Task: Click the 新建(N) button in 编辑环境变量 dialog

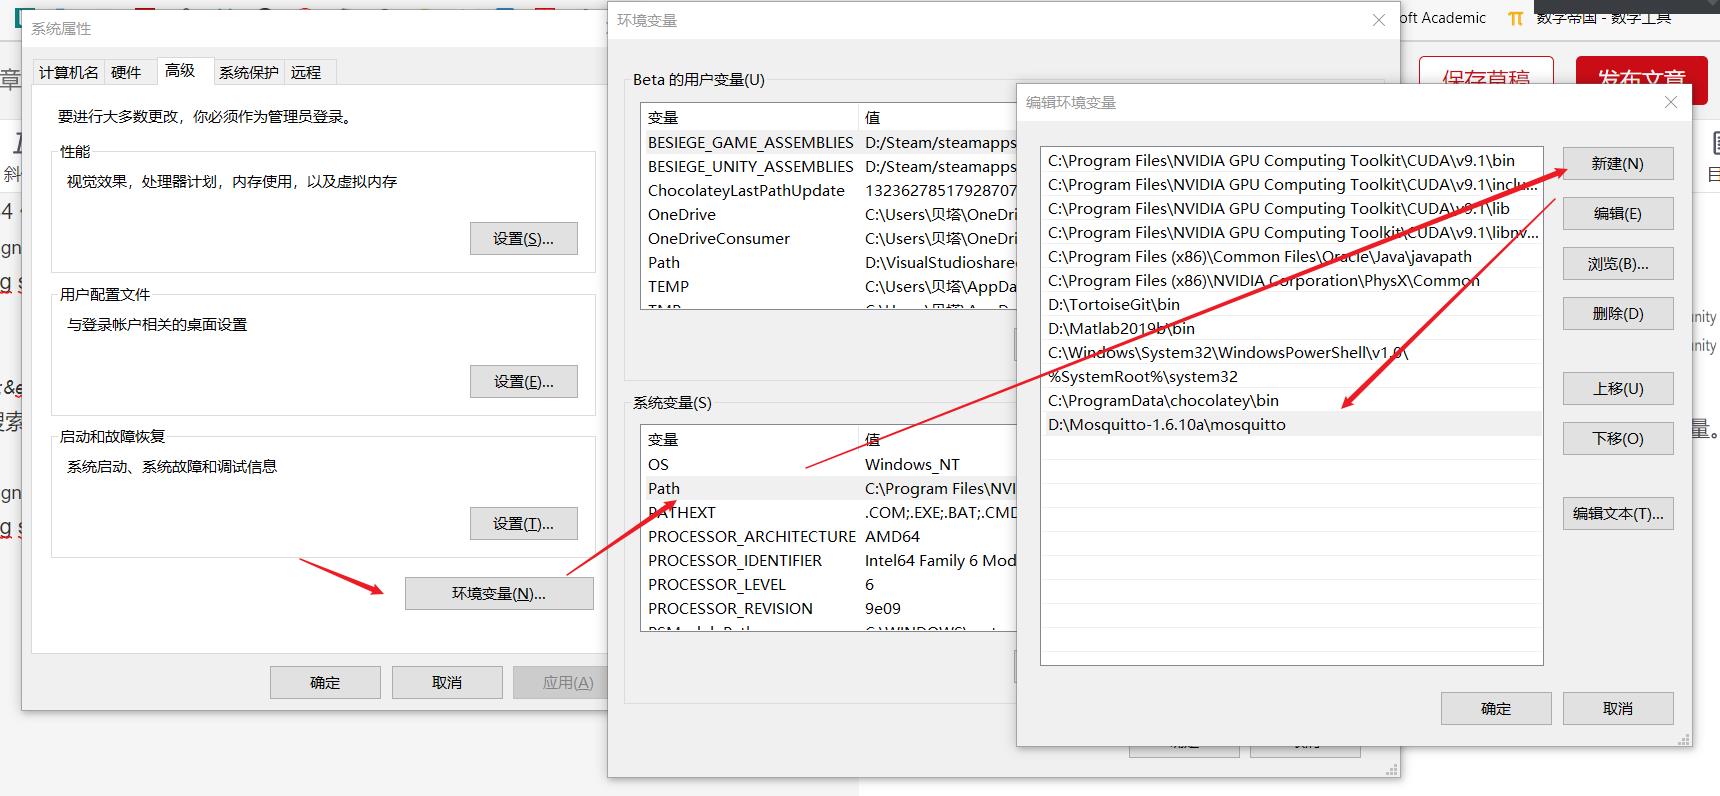Action: (x=1618, y=164)
